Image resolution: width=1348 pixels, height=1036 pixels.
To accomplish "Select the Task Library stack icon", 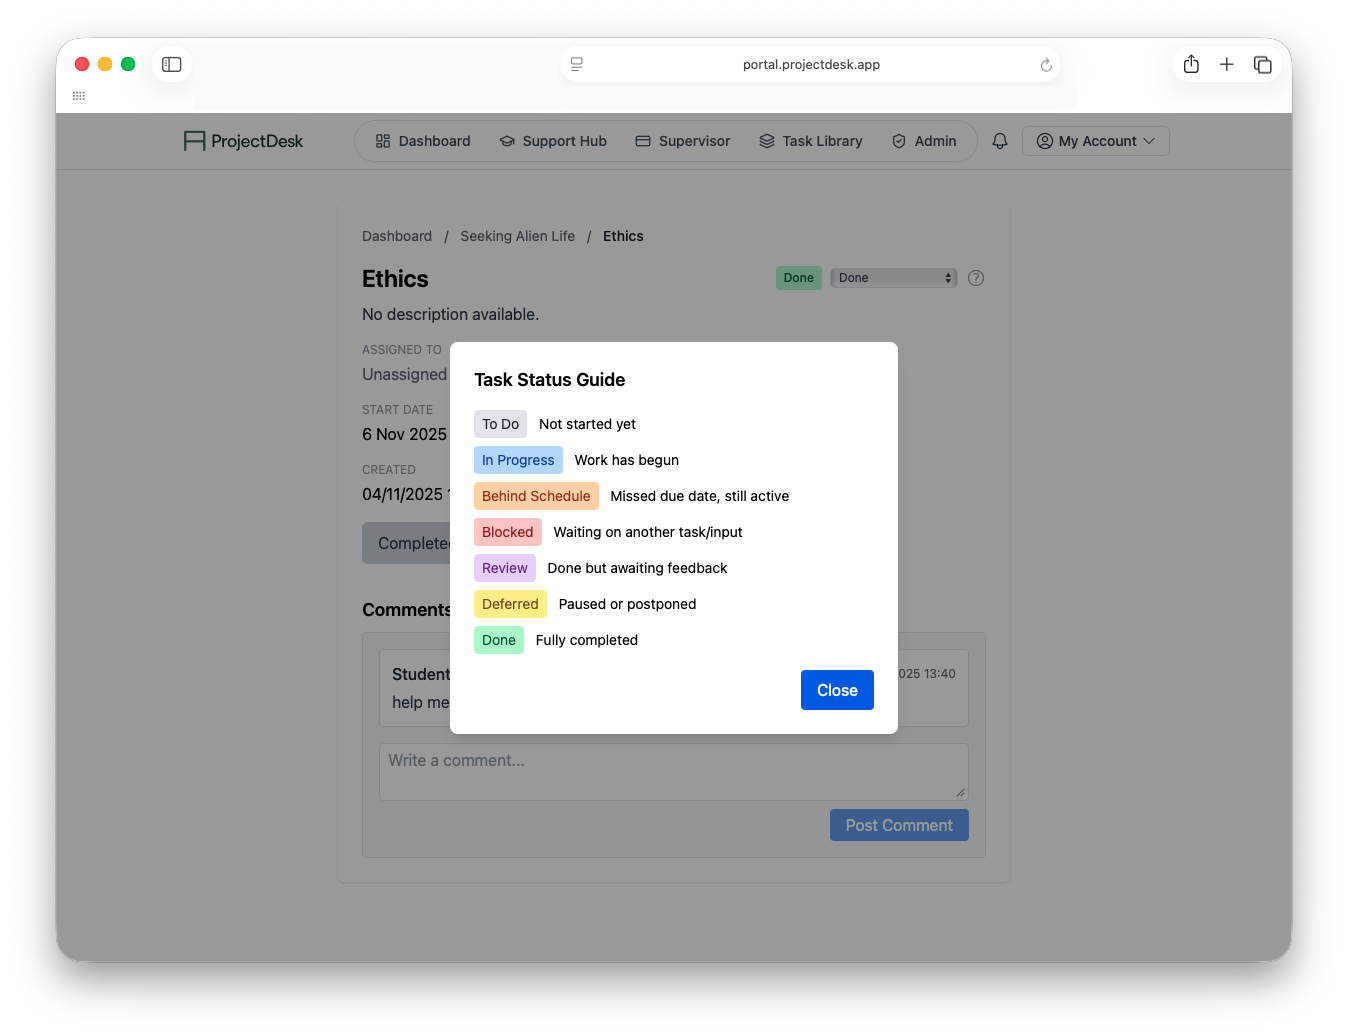I will coord(765,141).
